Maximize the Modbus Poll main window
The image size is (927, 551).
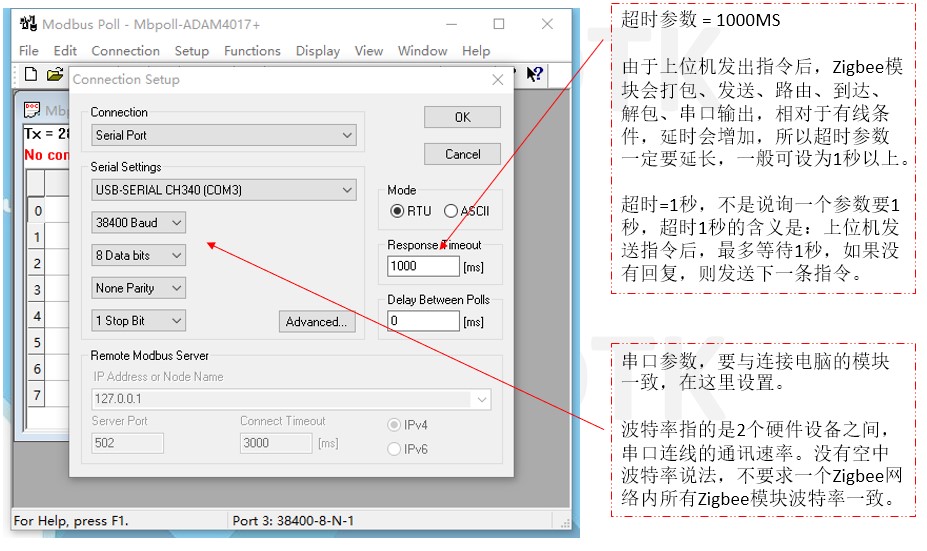pos(499,24)
